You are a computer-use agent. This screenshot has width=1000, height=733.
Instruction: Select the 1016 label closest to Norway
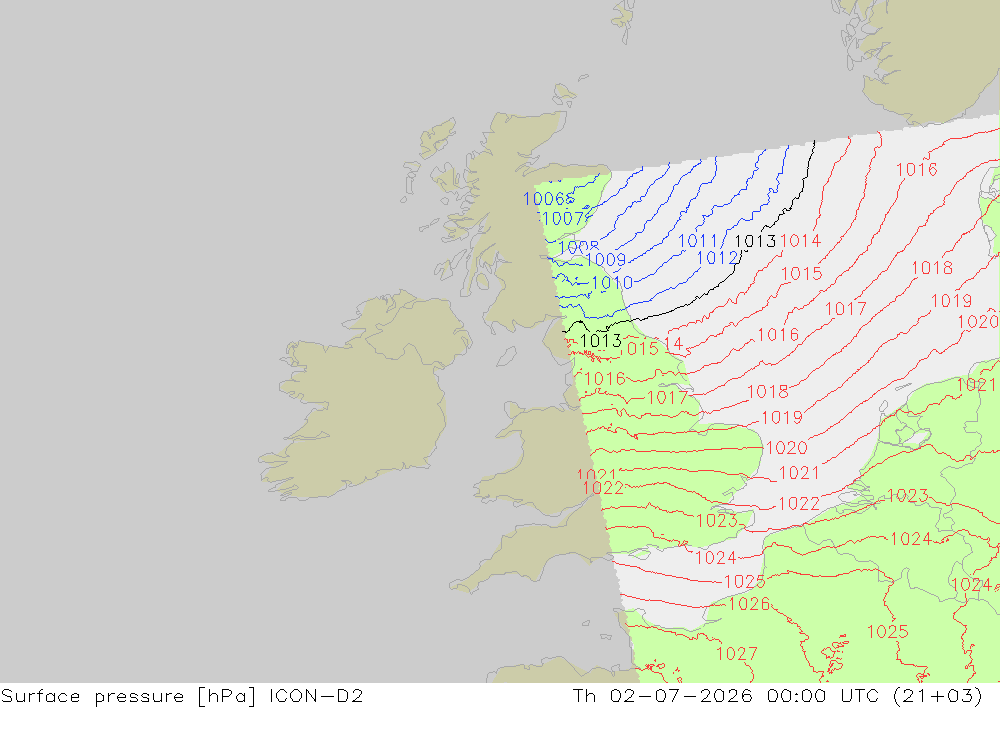917,170
